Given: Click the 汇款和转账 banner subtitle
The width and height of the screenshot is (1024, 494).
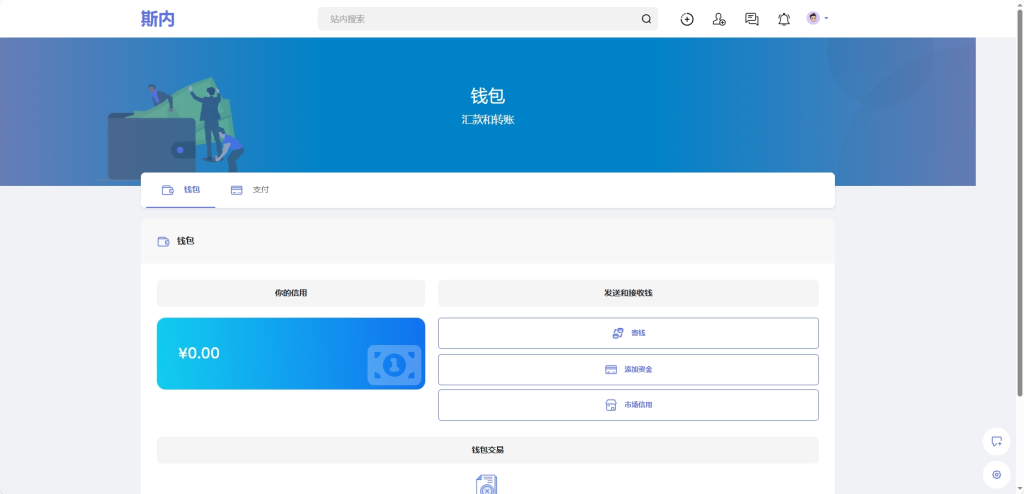Looking at the screenshot, I should pyautogui.click(x=488, y=120).
